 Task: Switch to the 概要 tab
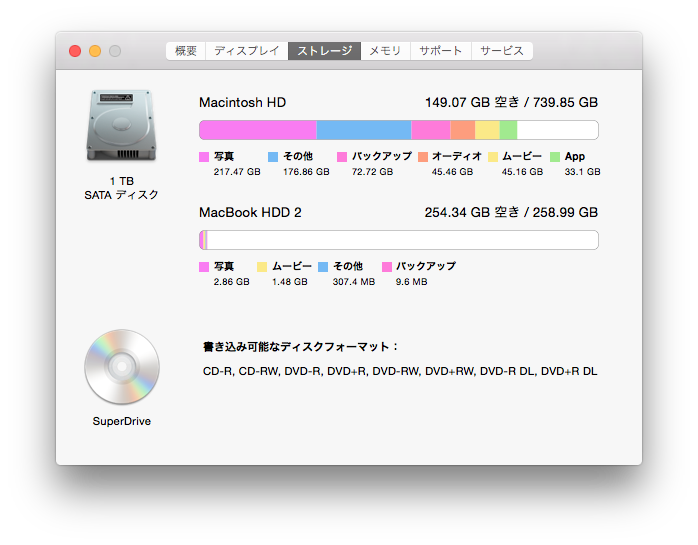point(186,51)
